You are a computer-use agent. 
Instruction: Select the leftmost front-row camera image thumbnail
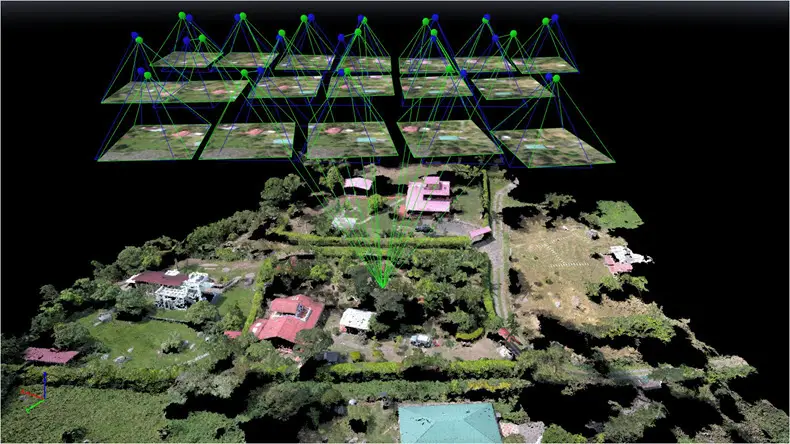(x=152, y=141)
